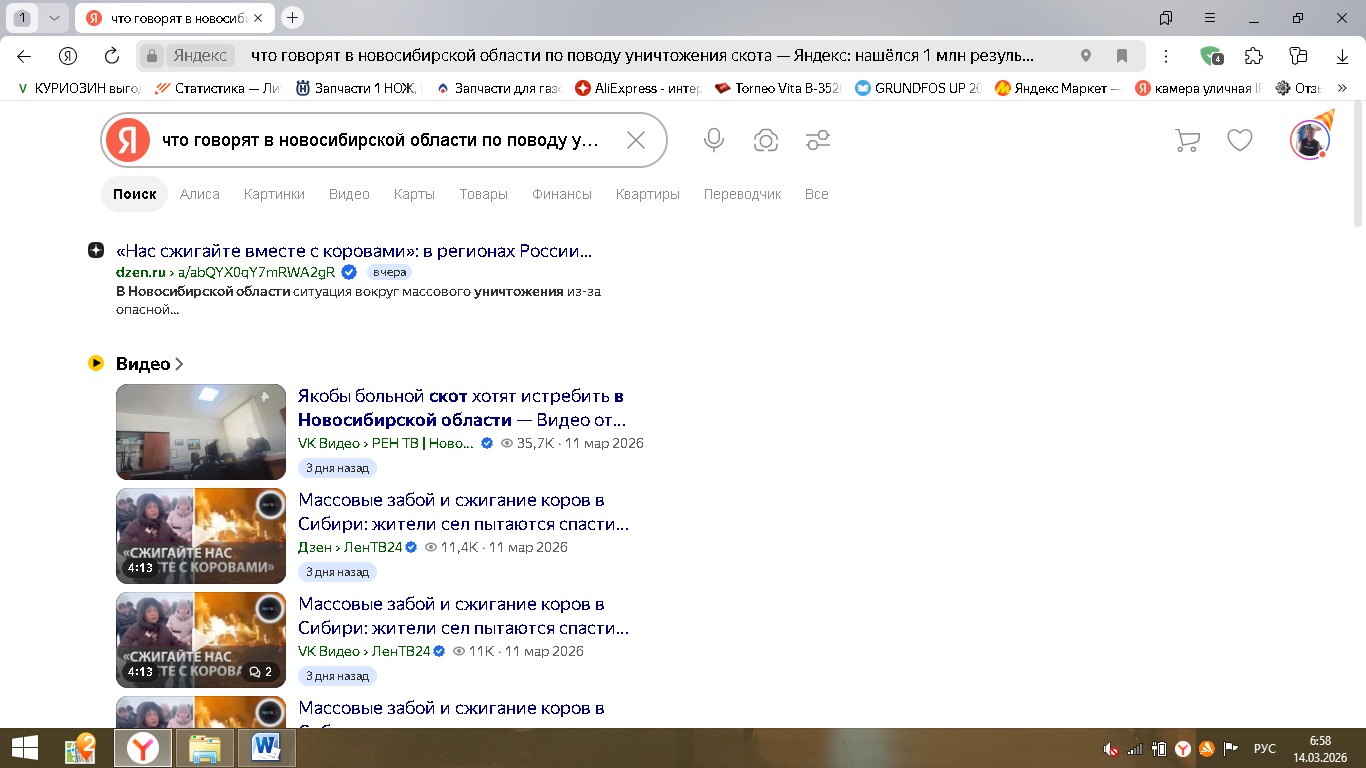Switch to the Видео tab

tap(349, 194)
